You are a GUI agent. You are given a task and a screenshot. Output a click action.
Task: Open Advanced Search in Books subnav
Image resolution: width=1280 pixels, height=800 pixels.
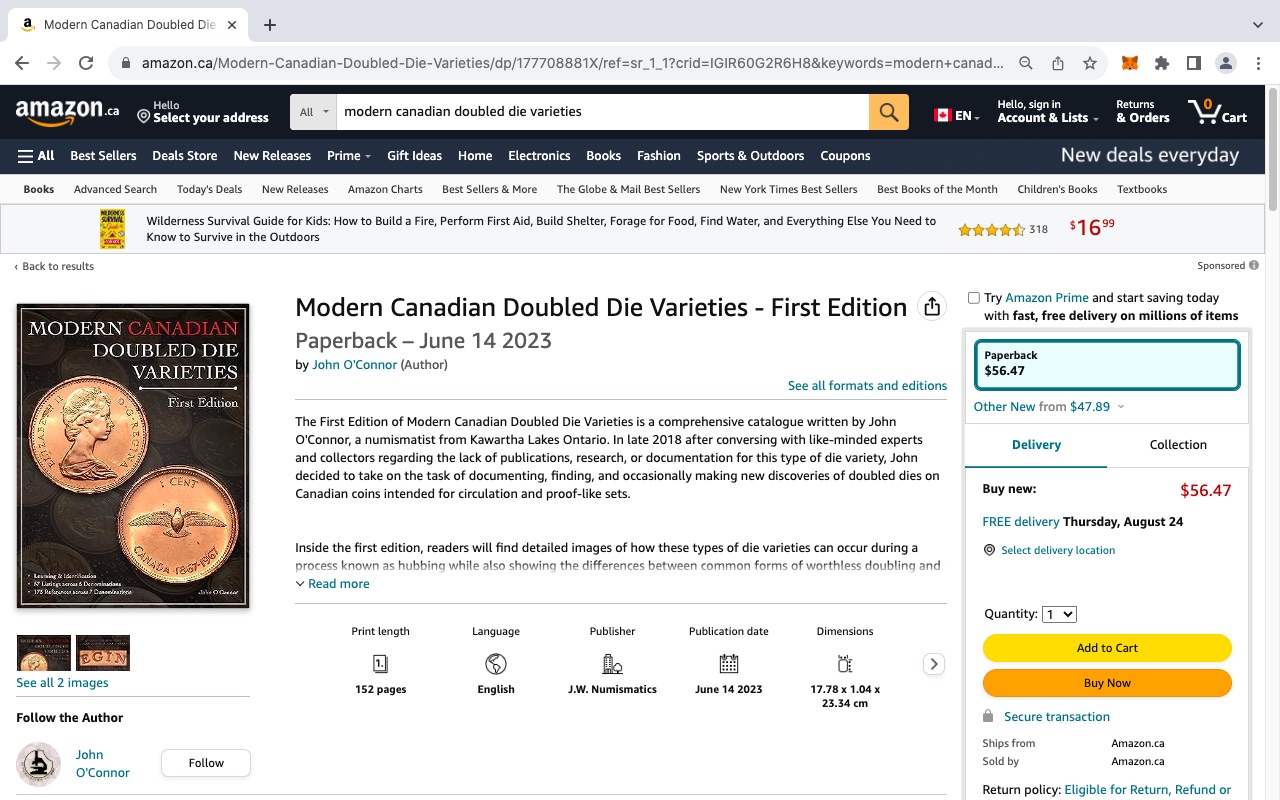point(115,189)
